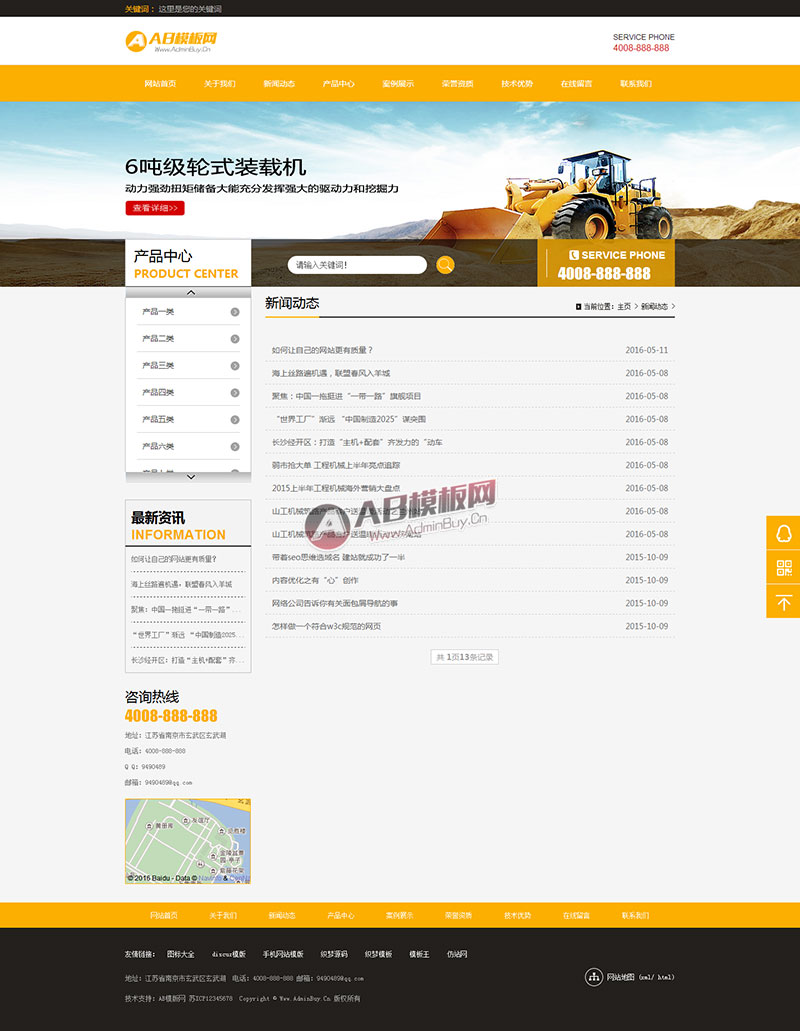Image resolution: width=800 pixels, height=1031 pixels.
Task: Open main-list article 聚焦：中国一拖挺进“一带一路”旗舰项目
Action: pos(346,396)
